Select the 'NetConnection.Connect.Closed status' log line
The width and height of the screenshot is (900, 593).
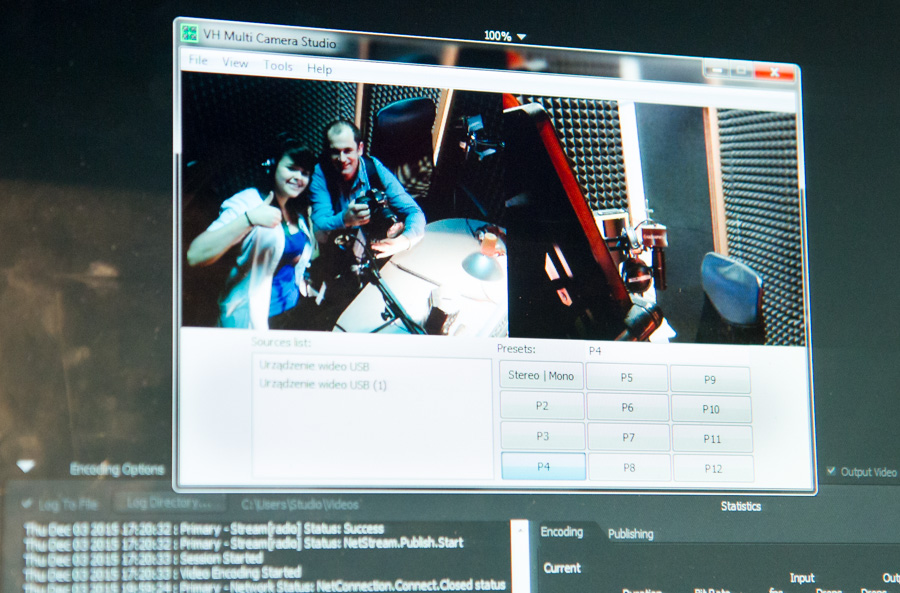pyautogui.click(x=265, y=586)
